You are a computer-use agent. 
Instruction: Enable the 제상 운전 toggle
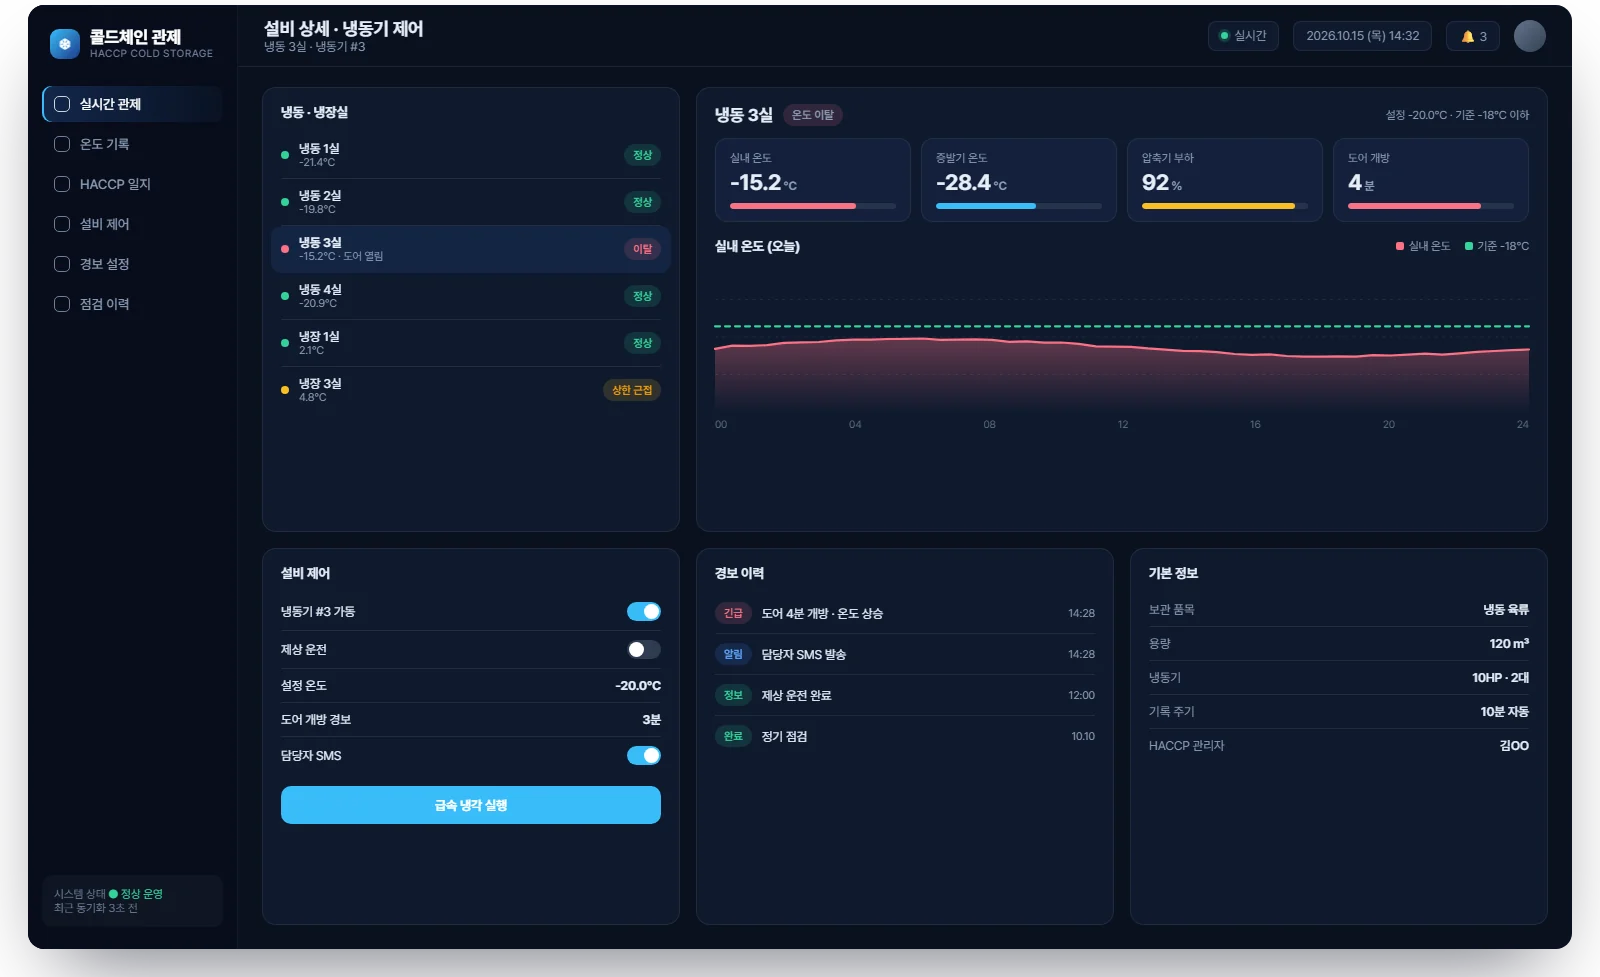pyautogui.click(x=644, y=650)
